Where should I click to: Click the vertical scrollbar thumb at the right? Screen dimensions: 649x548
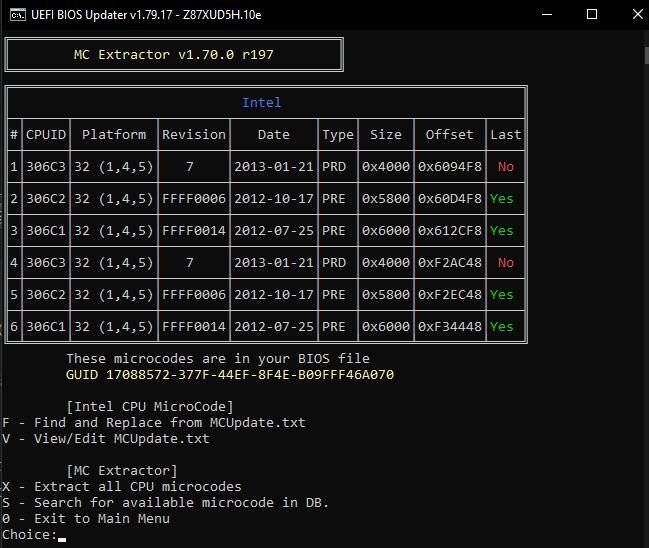point(647,55)
